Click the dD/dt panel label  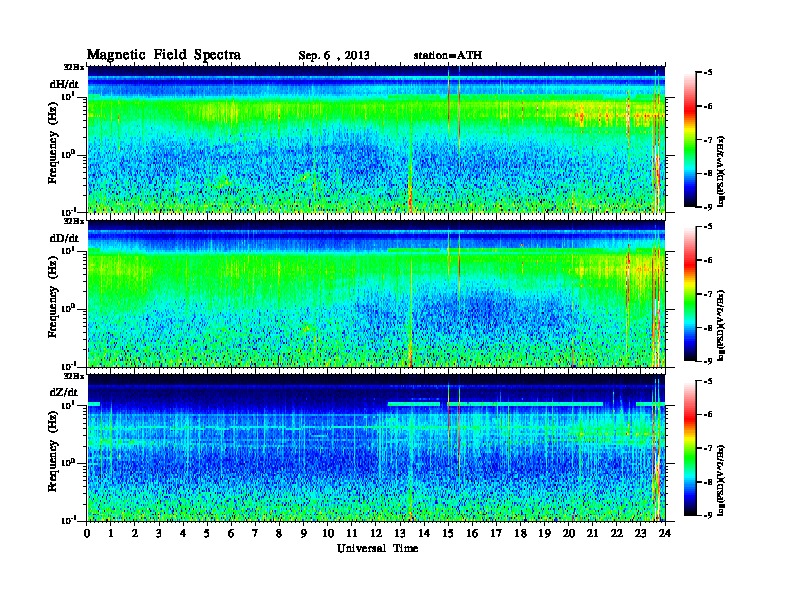tap(64, 238)
